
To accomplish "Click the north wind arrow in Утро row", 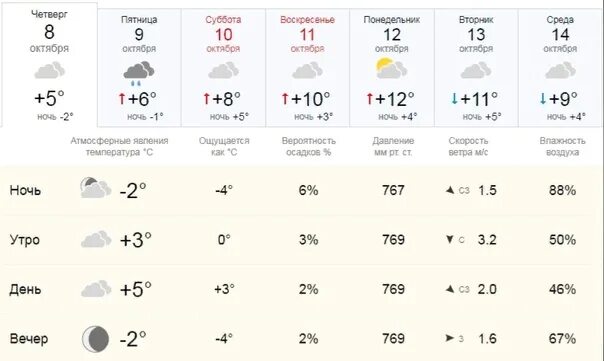I will 450,239.
